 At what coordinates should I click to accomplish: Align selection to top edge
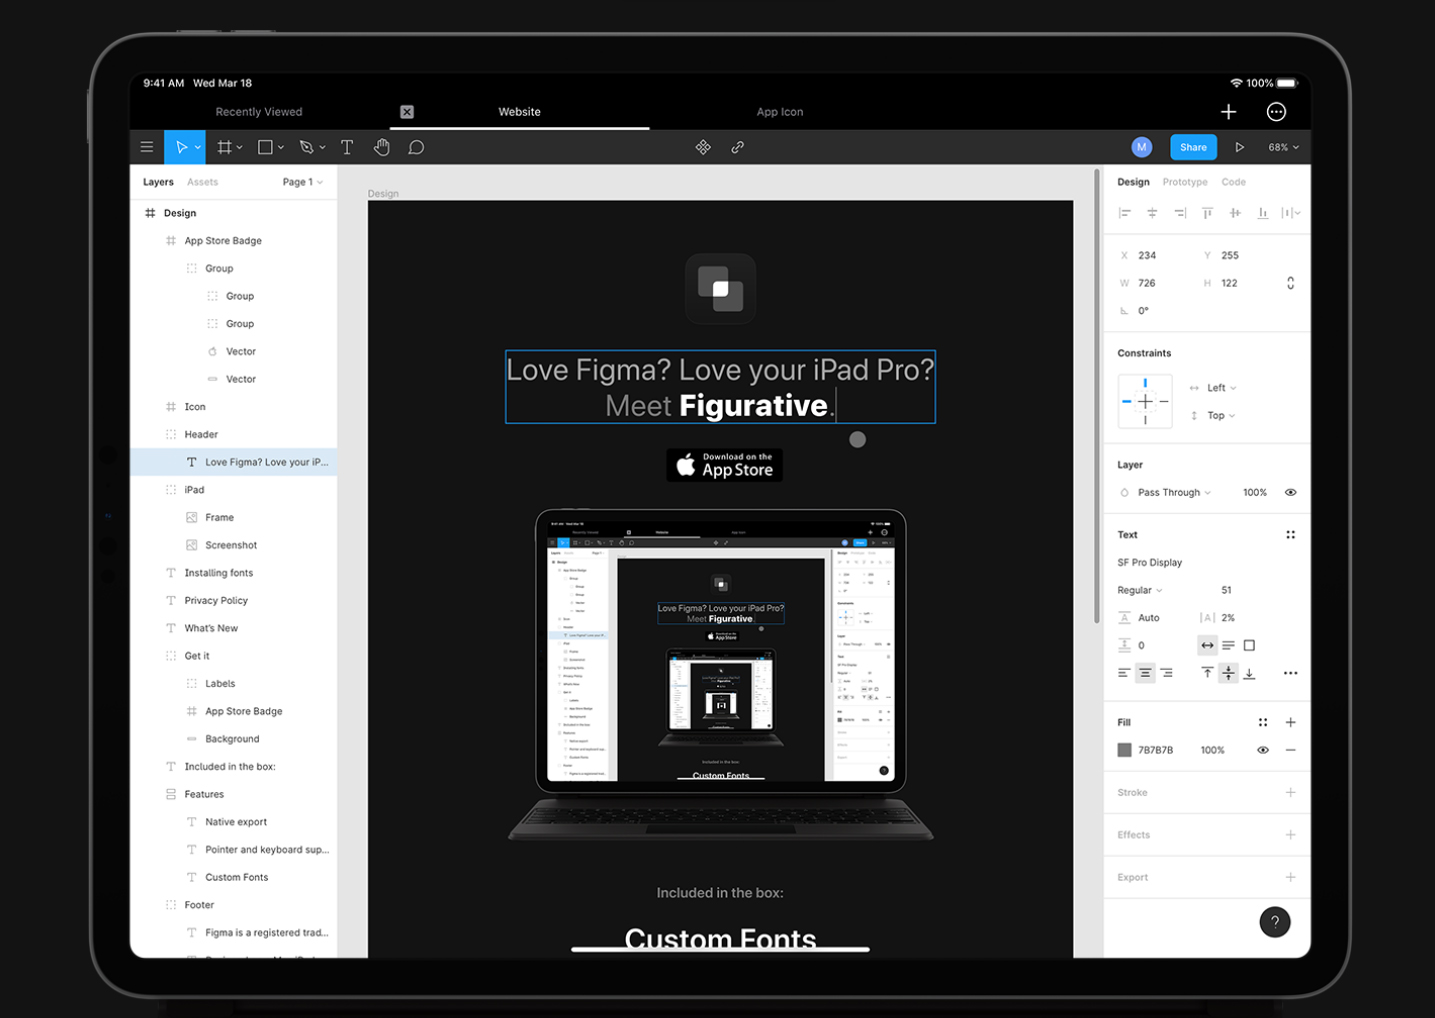point(1208,213)
